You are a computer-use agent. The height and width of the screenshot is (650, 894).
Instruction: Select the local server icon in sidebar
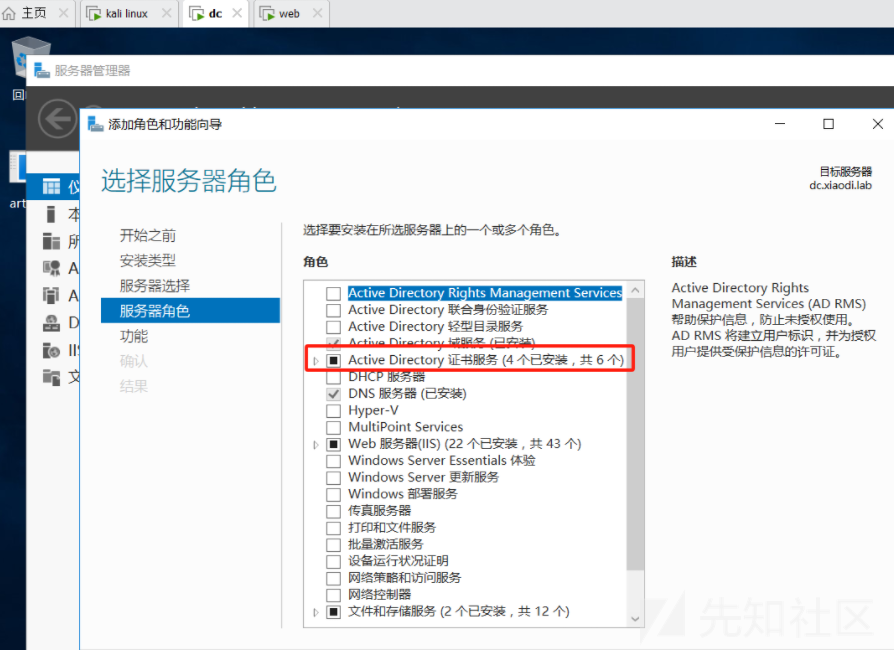coord(51,214)
